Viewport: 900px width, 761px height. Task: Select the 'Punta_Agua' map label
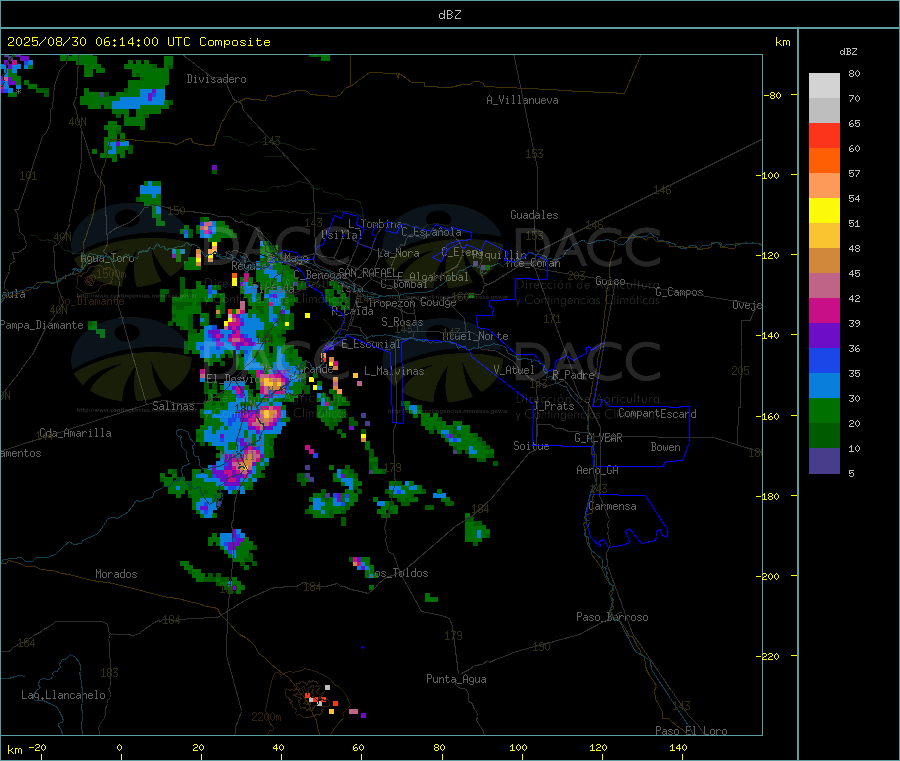[456, 679]
